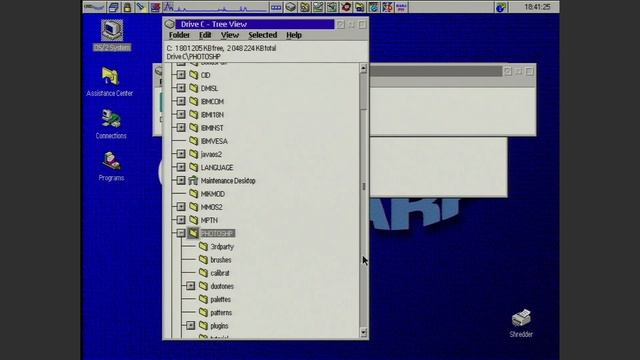The width and height of the screenshot is (640, 360).
Task: Click the red shutdown icon in WarpCenter
Action: tap(155, 7)
